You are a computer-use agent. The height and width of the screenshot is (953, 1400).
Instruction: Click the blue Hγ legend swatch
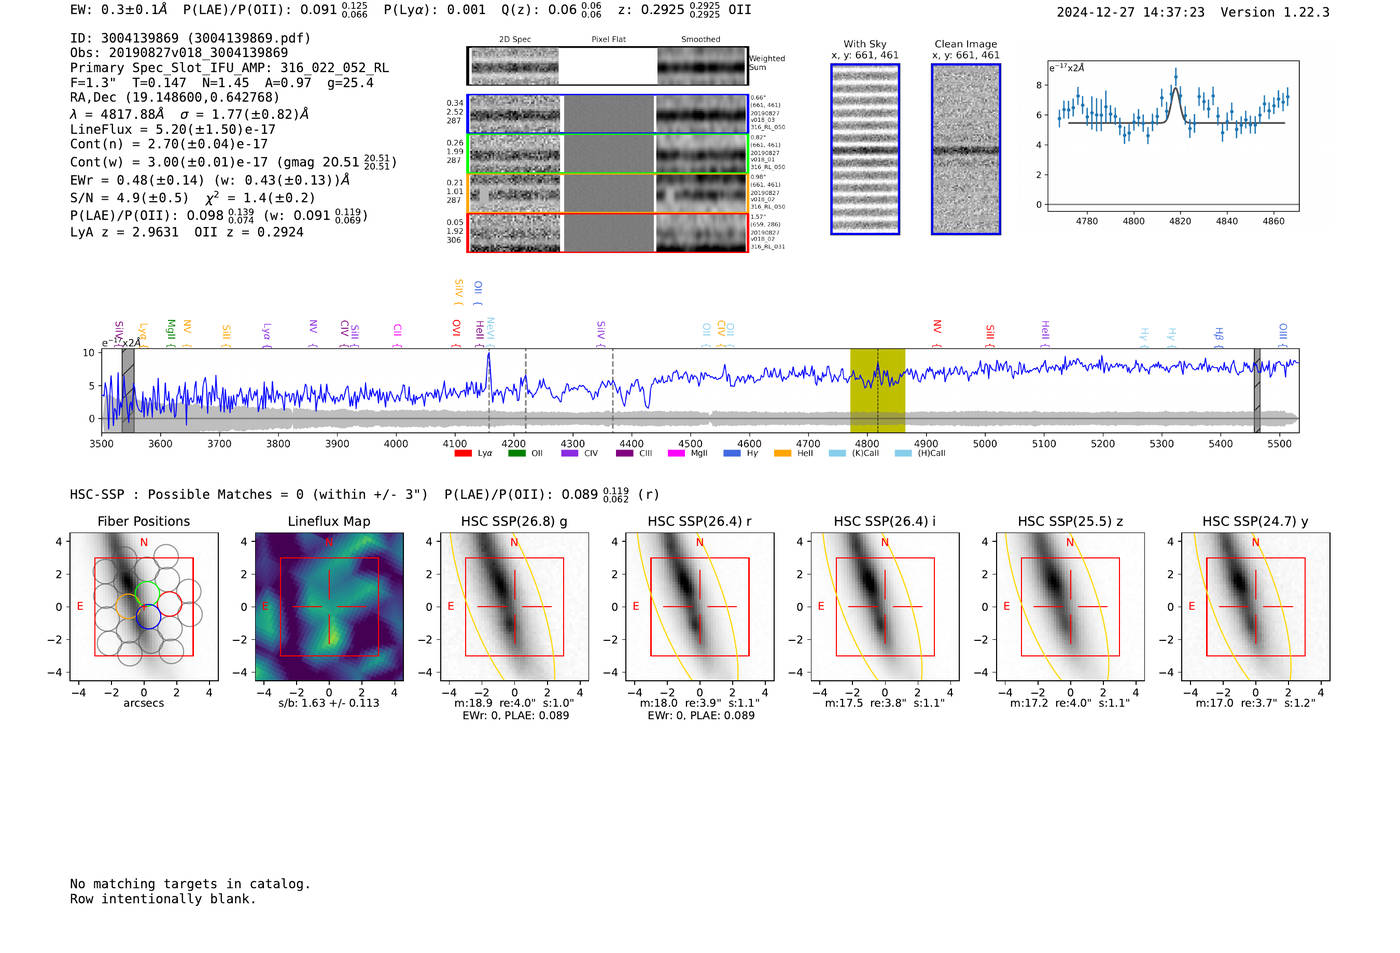[732, 453]
